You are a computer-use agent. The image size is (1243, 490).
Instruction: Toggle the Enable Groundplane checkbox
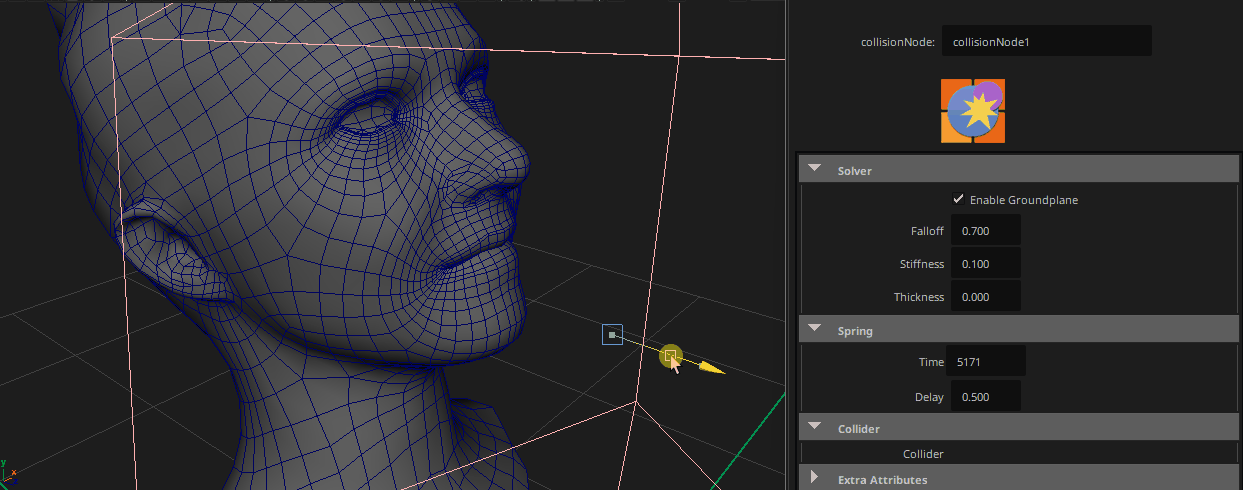coord(959,199)
